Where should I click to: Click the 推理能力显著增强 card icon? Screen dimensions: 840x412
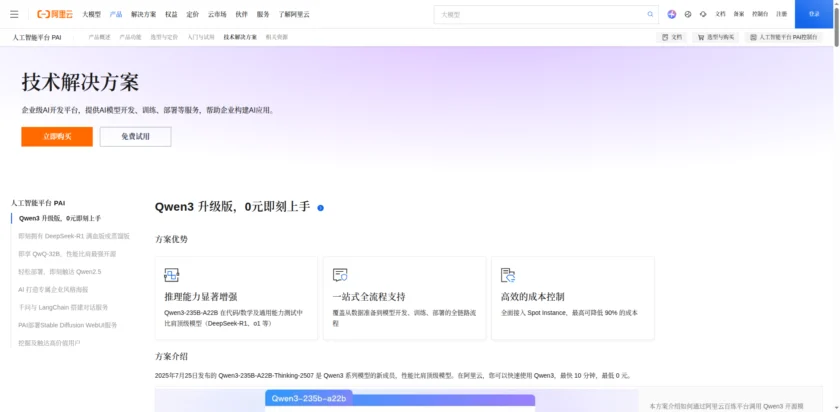171,275
